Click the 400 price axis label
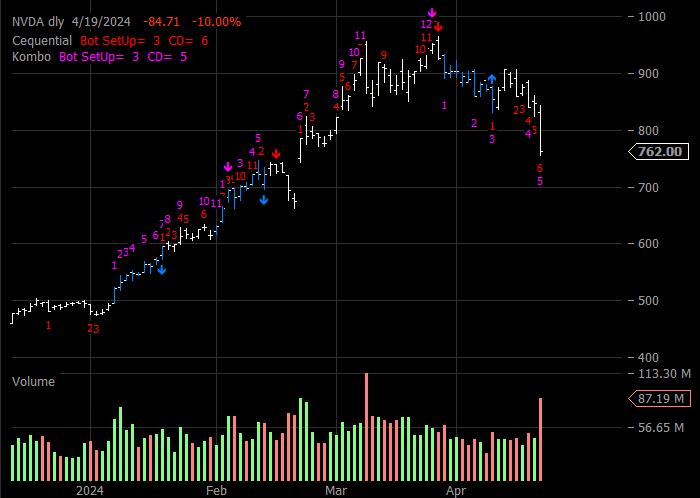Image resolution: width=700 pixels, height=498 pixels. (649, 357)
